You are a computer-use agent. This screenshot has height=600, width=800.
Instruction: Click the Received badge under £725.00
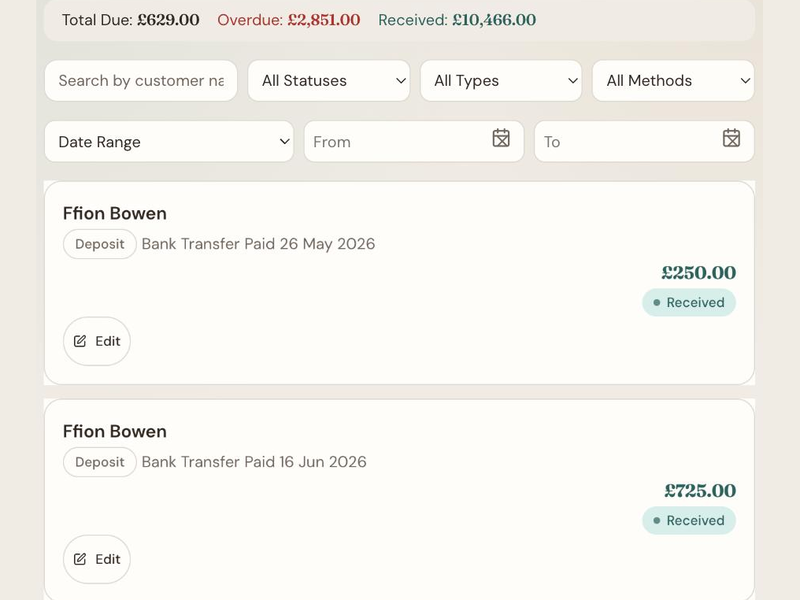coord(689,520)
